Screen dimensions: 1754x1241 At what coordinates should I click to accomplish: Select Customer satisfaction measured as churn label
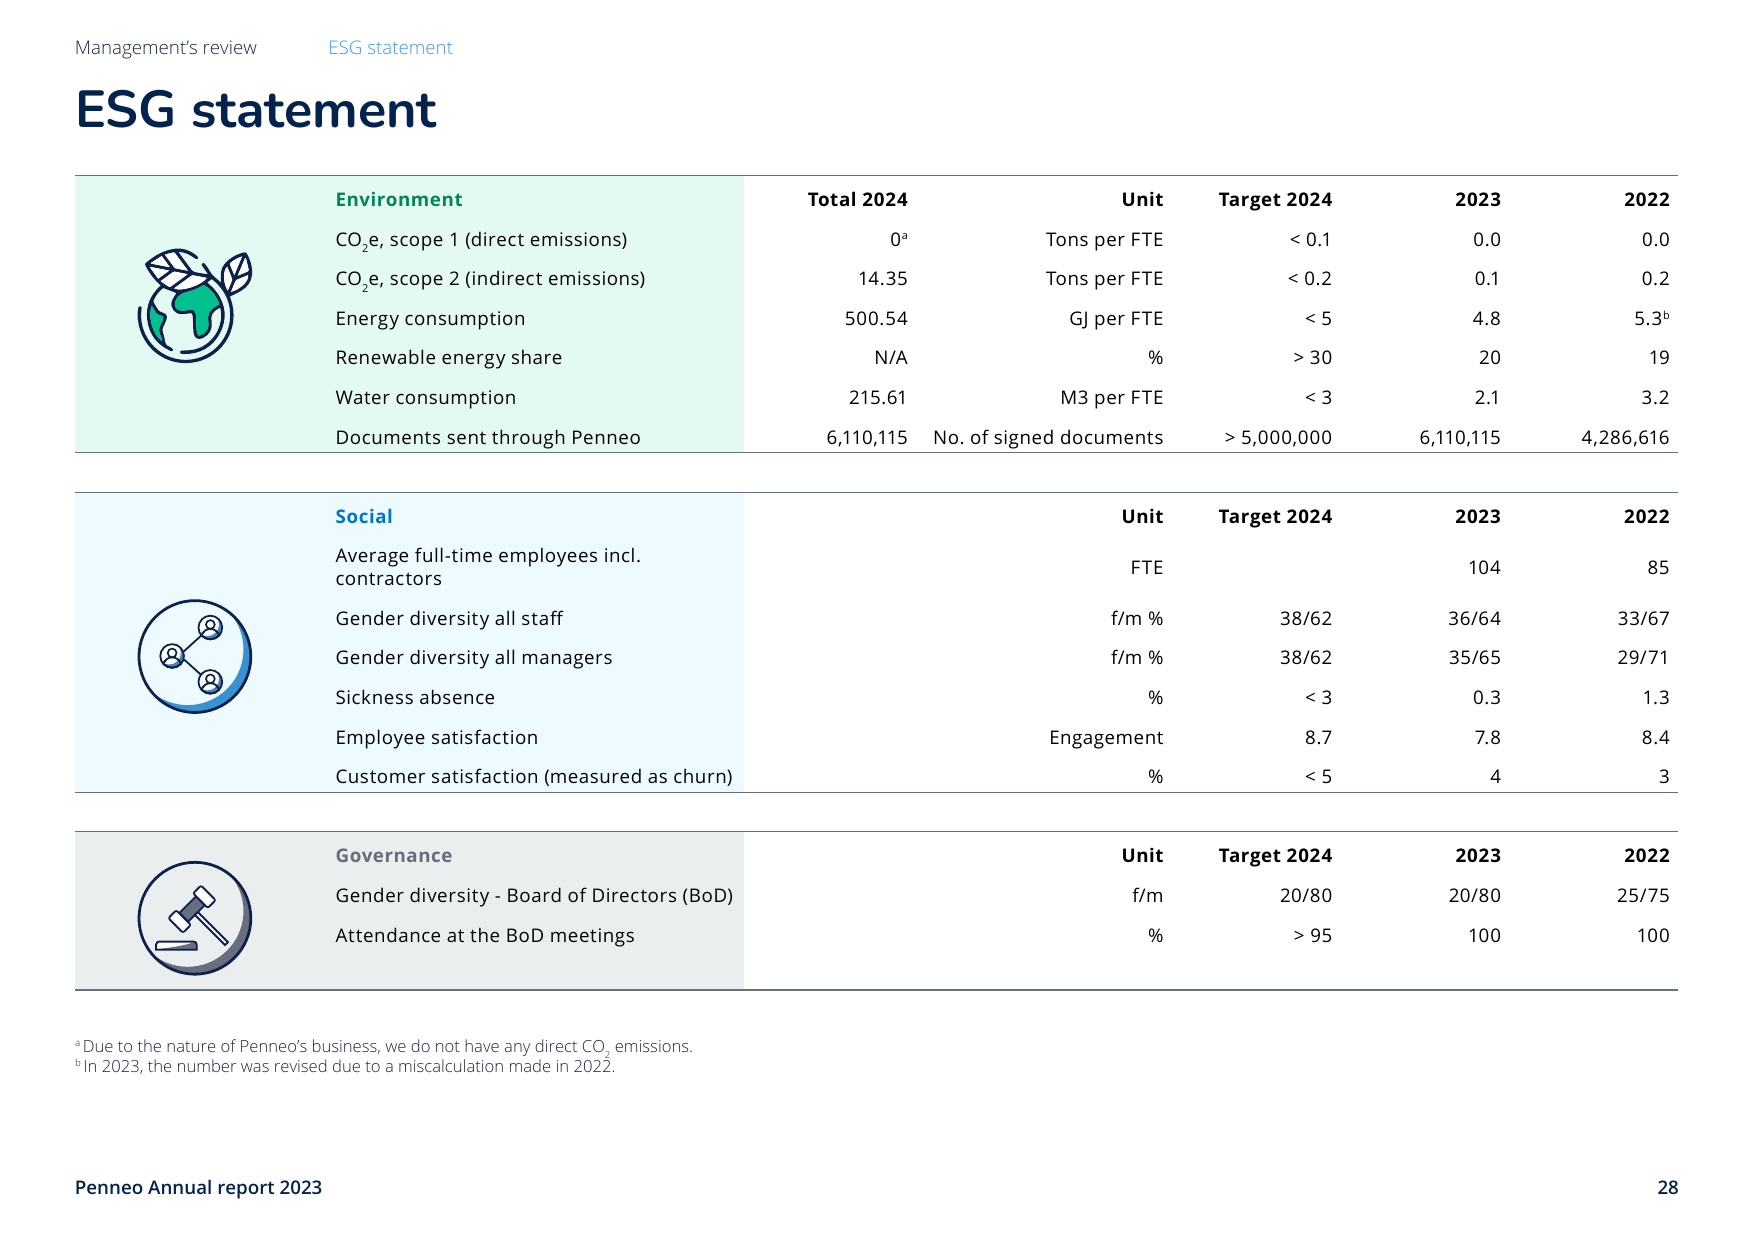[534, 776]
